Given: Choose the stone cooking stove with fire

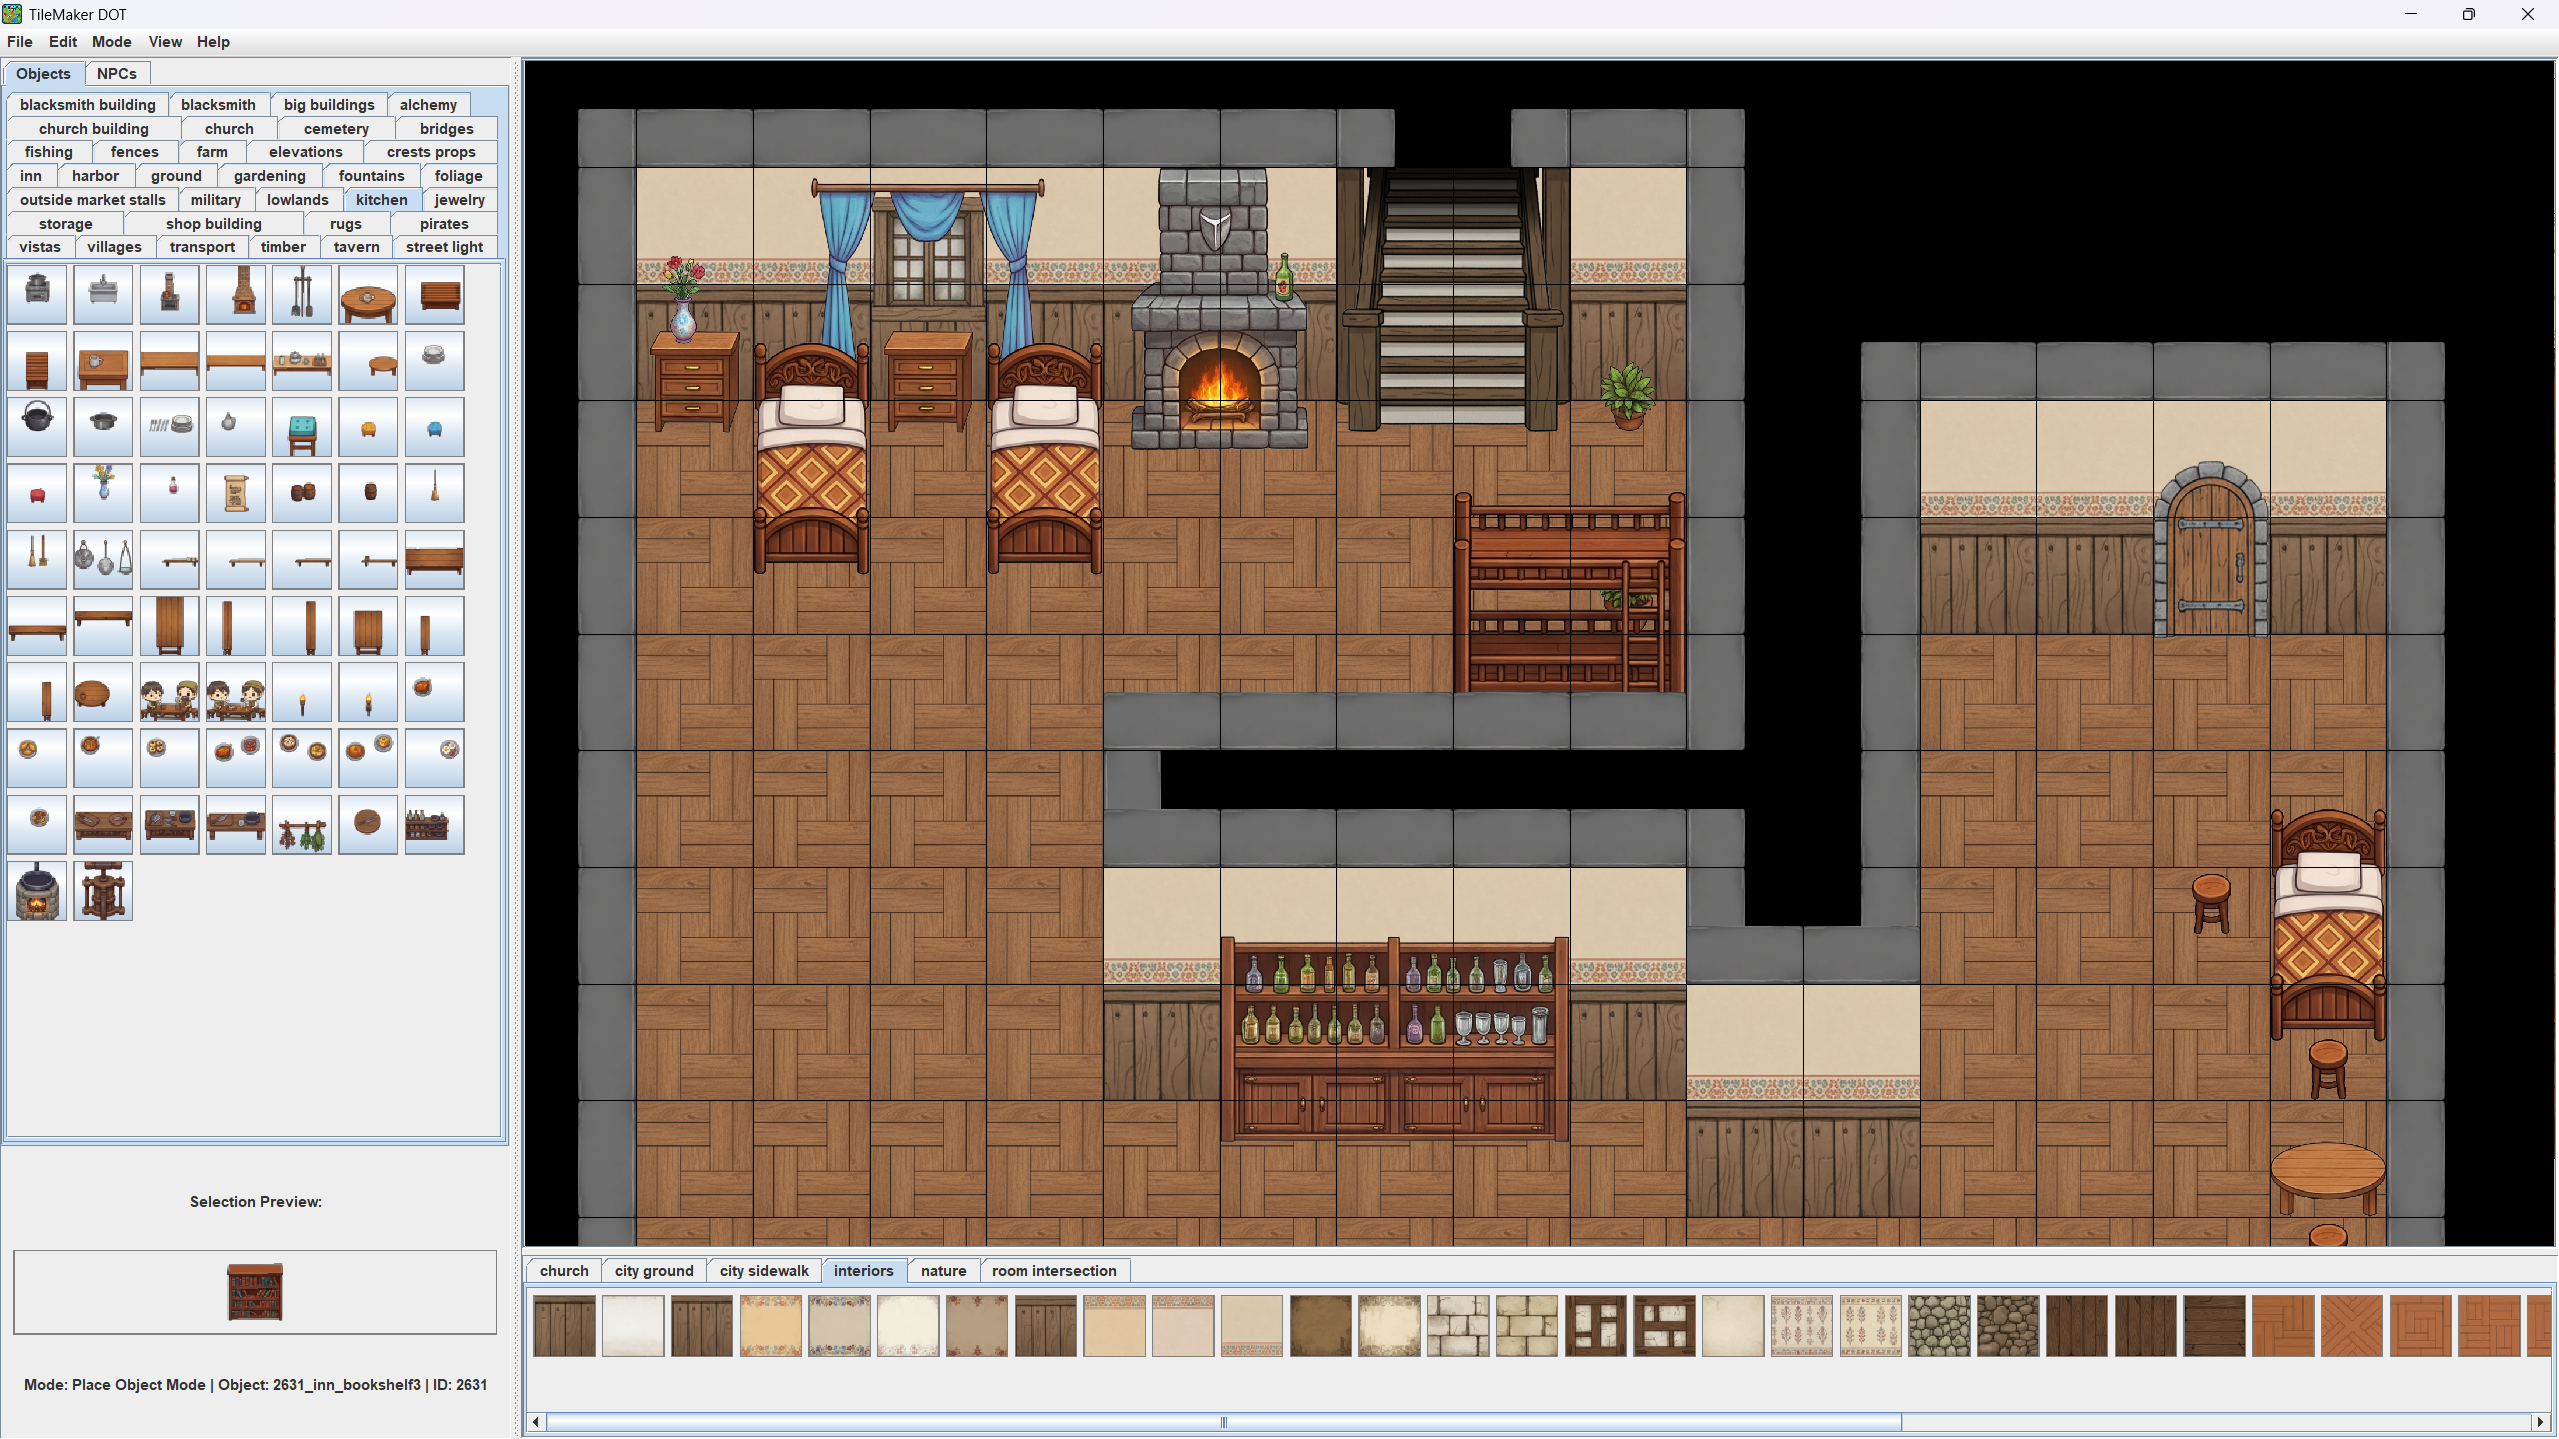Looking at the screenshot, I should pos(37,892).
